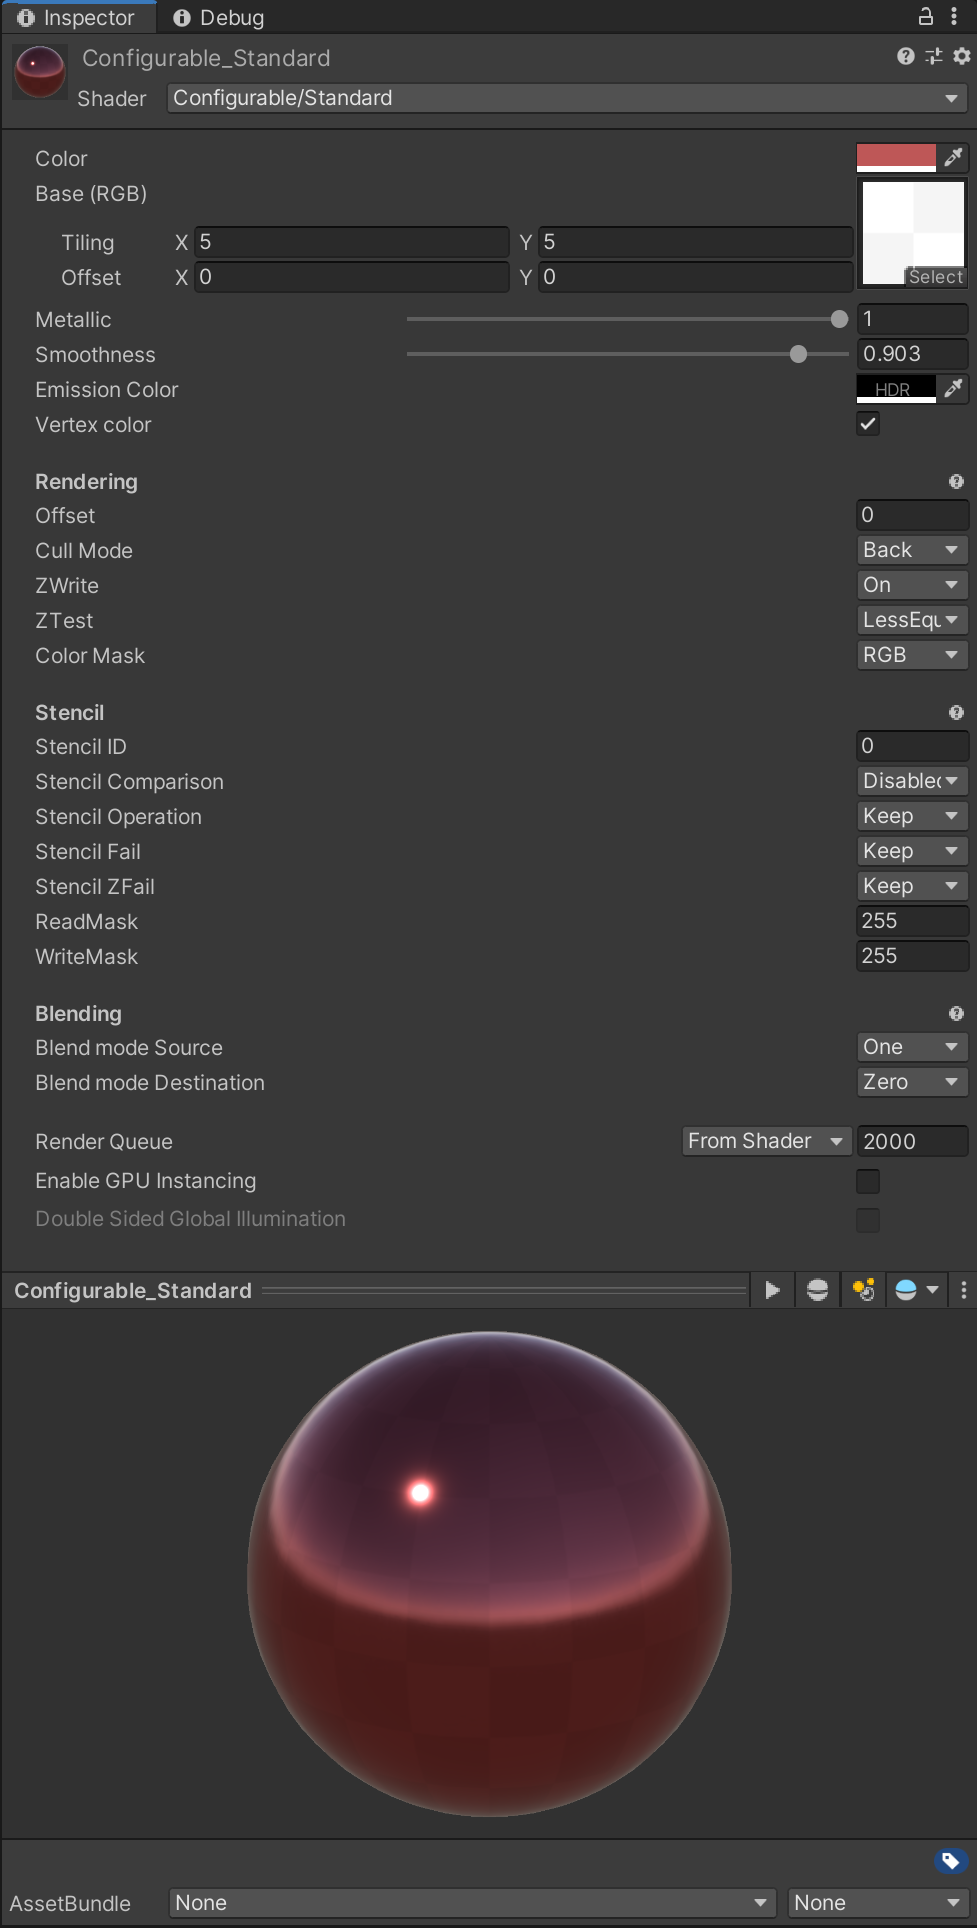This screenshot has width=977, height=1928.
Task: Pick Color with the eyedropper
Action: (953, 157)
